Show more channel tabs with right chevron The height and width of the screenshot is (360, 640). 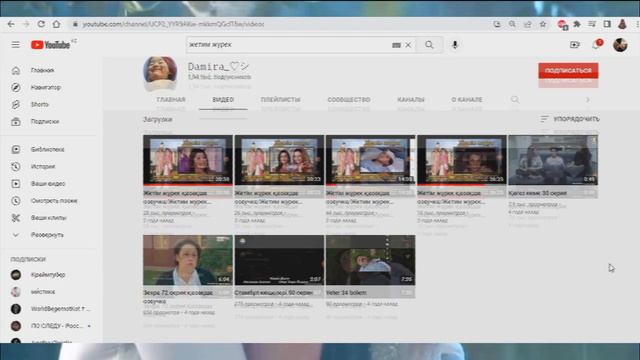pos(587,100)
